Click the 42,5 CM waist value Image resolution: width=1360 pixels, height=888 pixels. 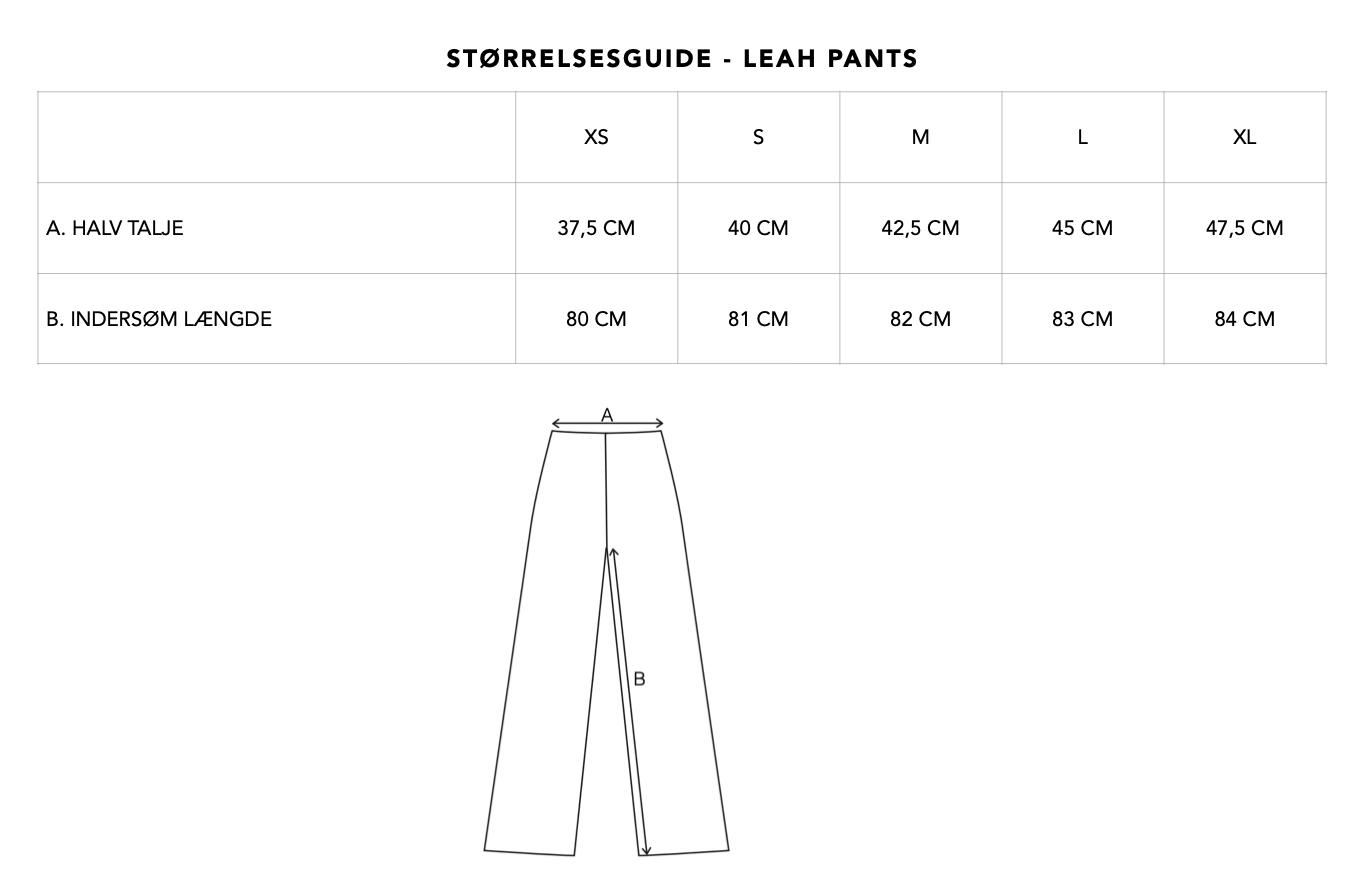tap(920, 228)
